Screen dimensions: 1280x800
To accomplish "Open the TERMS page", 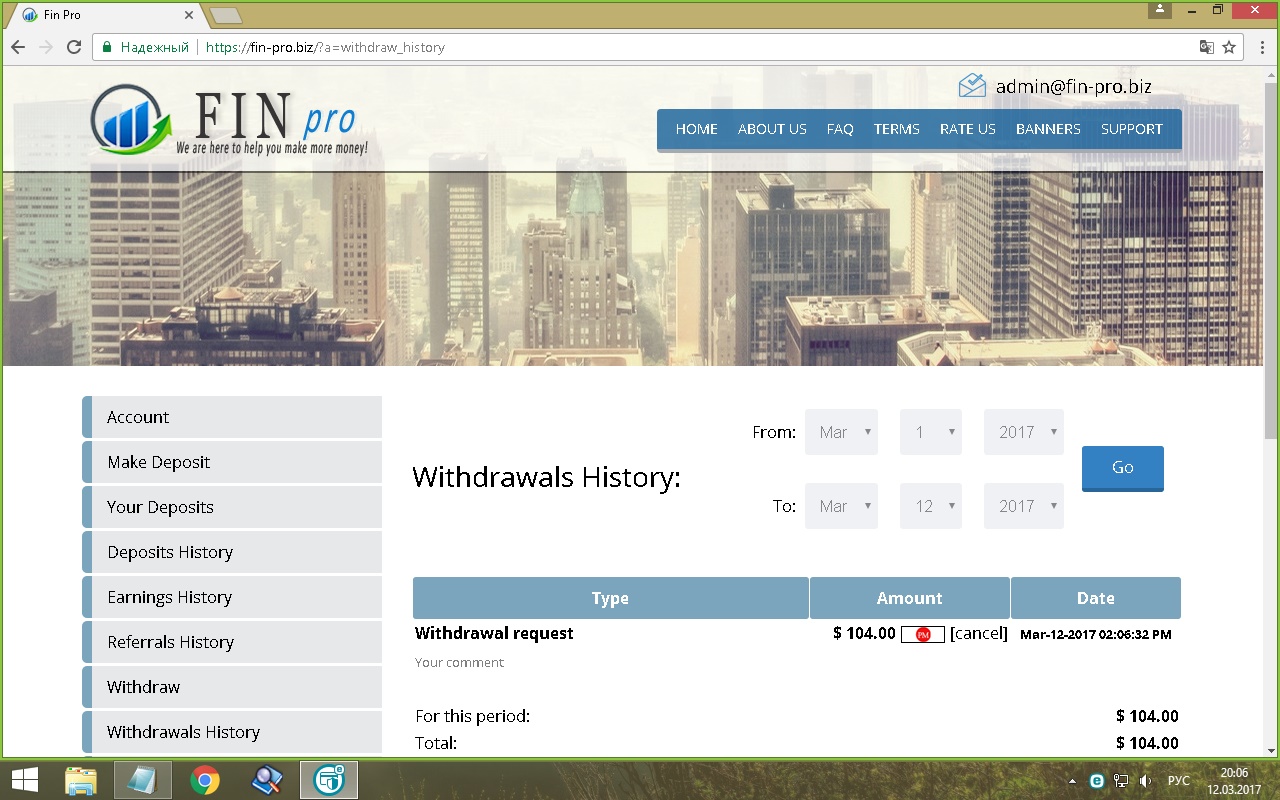I will [896, 129].
